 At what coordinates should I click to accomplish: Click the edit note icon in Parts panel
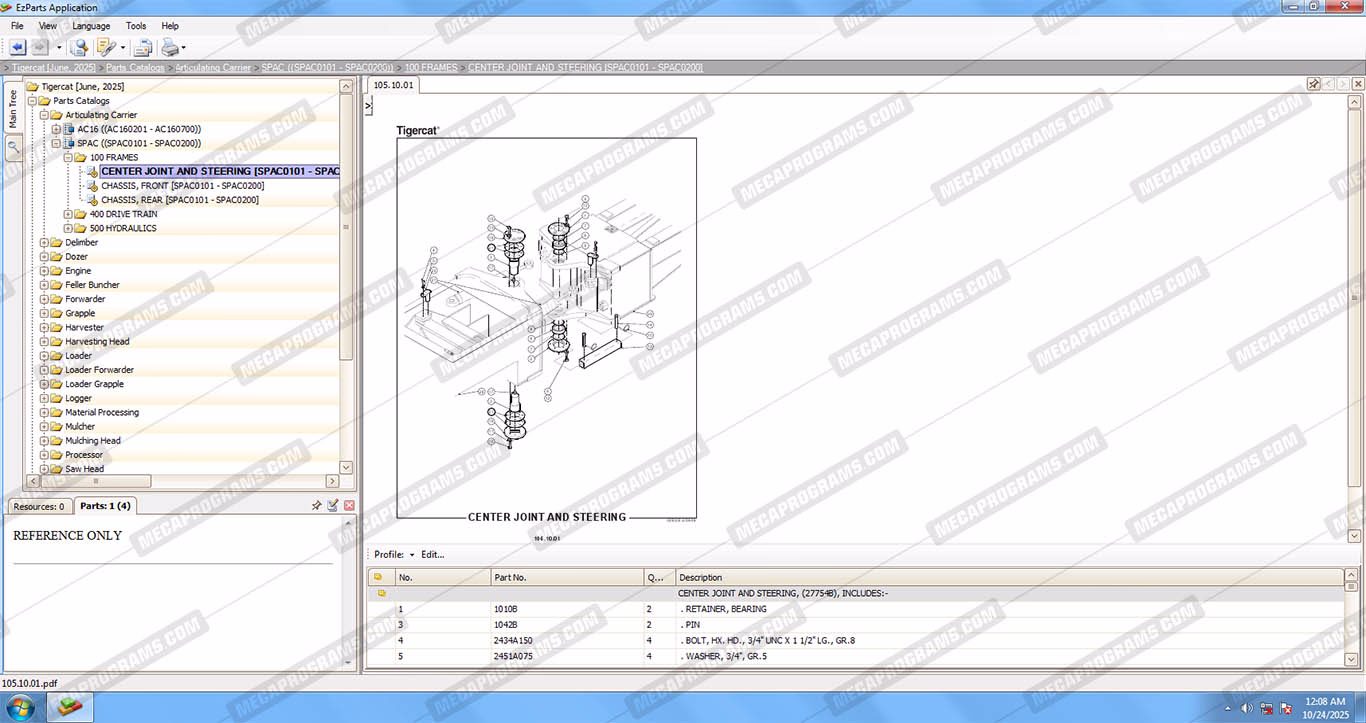(333, 506)
